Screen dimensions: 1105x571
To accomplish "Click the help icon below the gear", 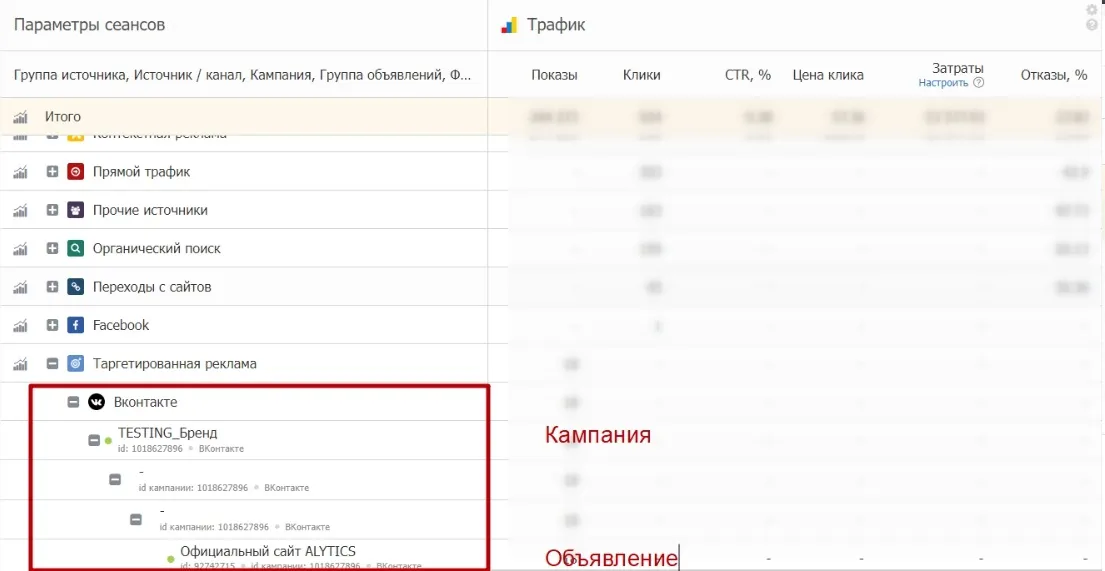I will [1092, 25].
